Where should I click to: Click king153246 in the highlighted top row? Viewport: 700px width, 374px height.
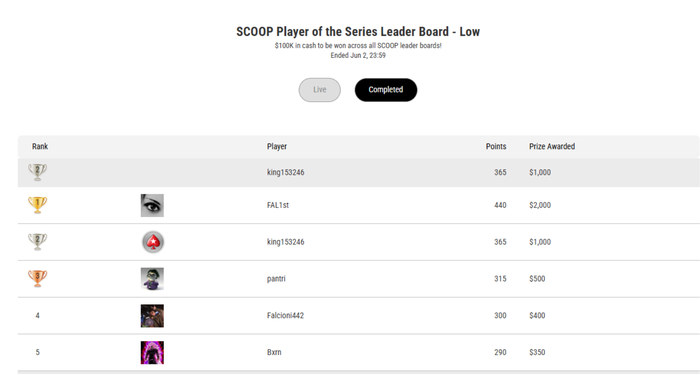click(286, 172)
